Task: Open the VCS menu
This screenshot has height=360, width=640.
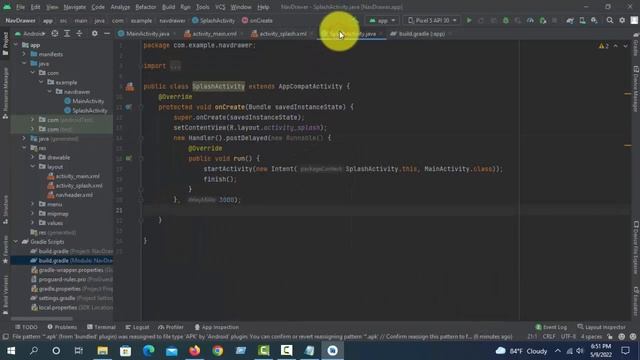Action: click(x=220, y=7)
